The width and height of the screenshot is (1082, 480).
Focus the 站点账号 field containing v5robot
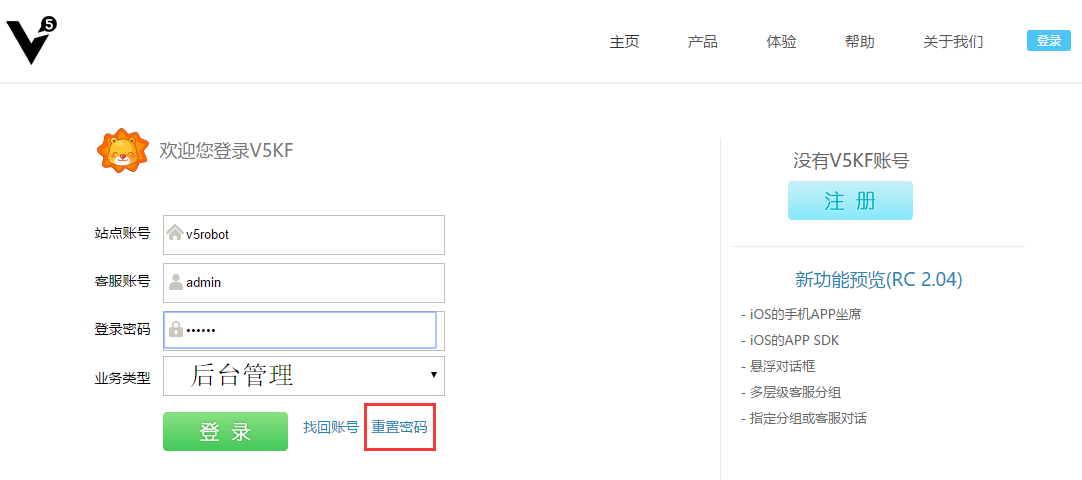tap(304, 234)
